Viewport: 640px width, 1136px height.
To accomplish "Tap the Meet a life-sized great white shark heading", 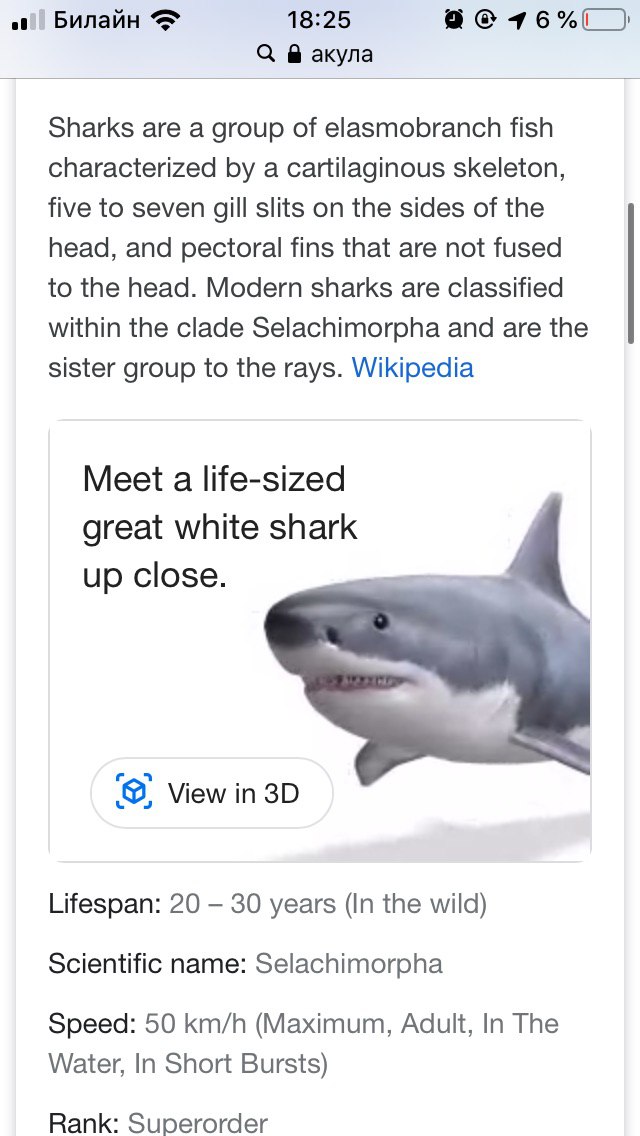I will click(220, 527).
